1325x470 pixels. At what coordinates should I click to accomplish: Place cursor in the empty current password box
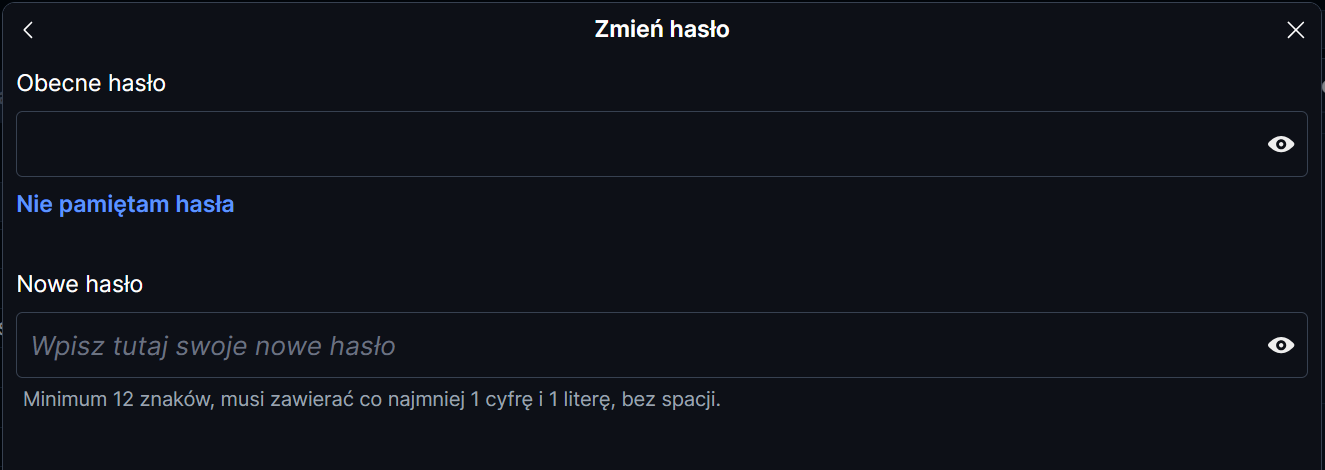(x=640, y=144)
